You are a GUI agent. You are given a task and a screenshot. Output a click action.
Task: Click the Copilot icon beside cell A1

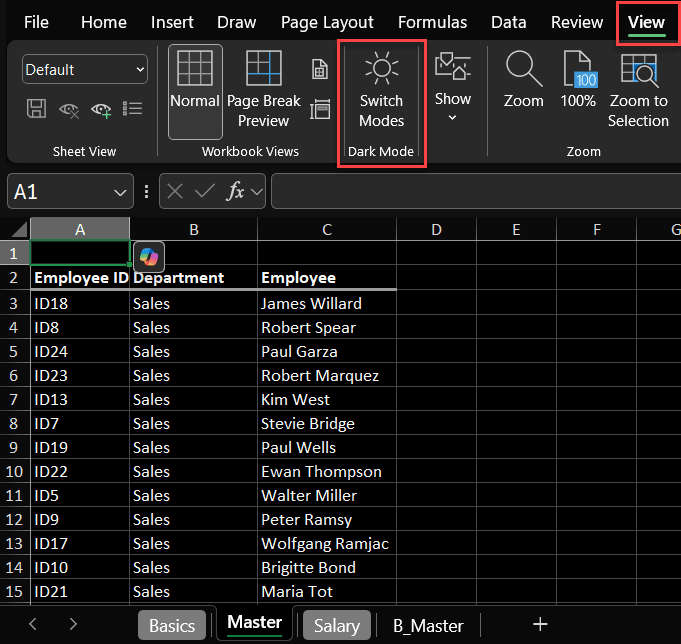click(149, 257)
